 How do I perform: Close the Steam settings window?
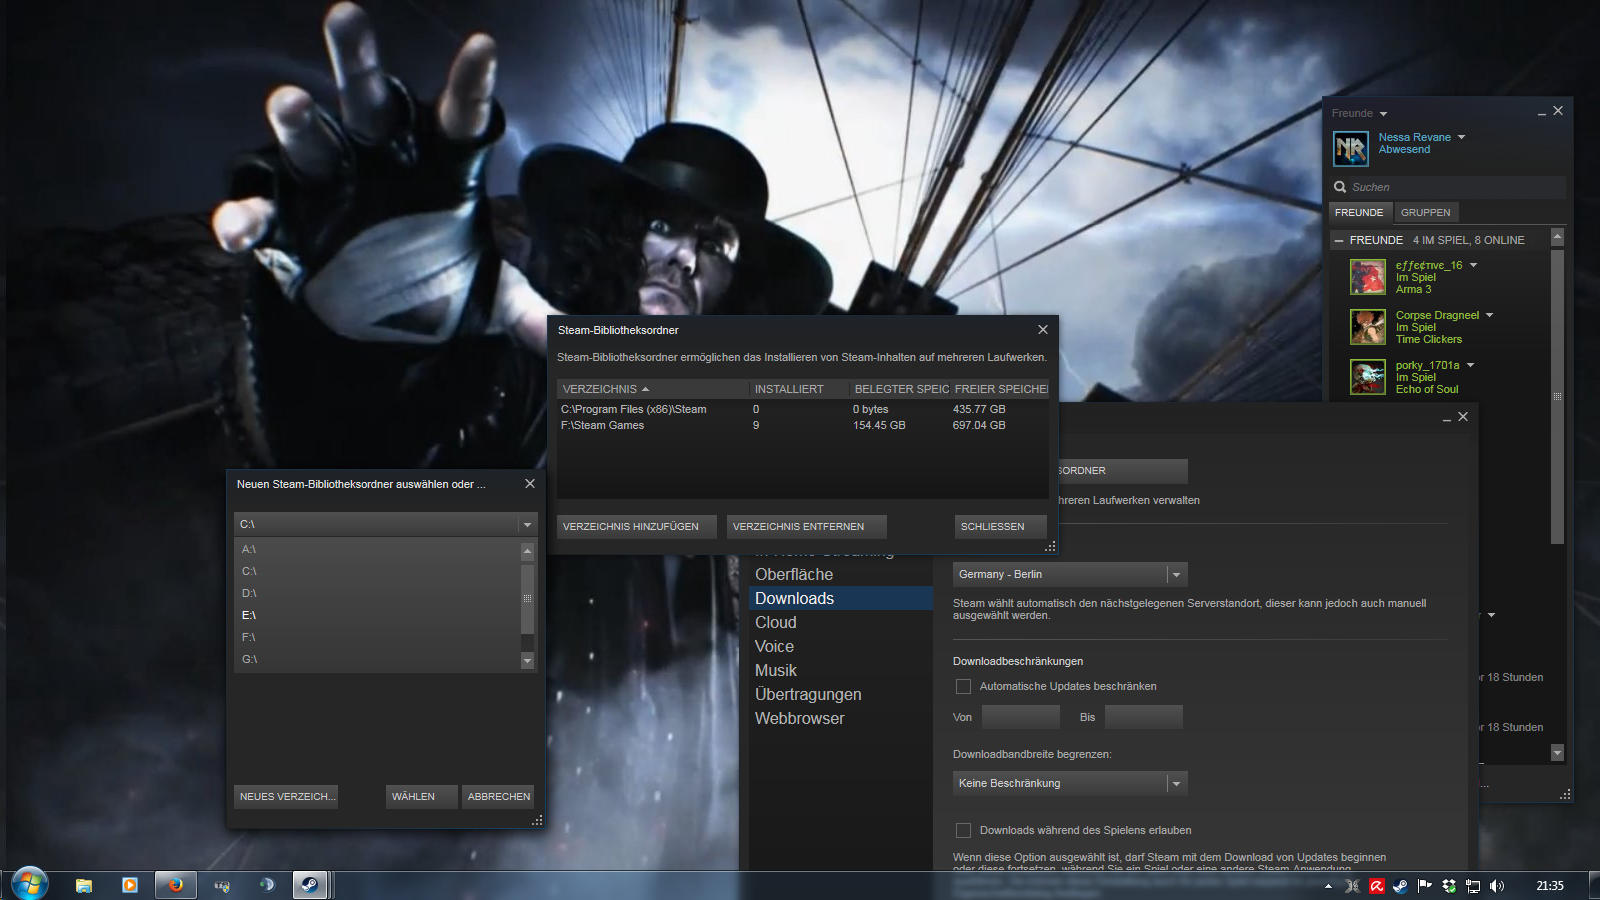tap(1463, 417)
